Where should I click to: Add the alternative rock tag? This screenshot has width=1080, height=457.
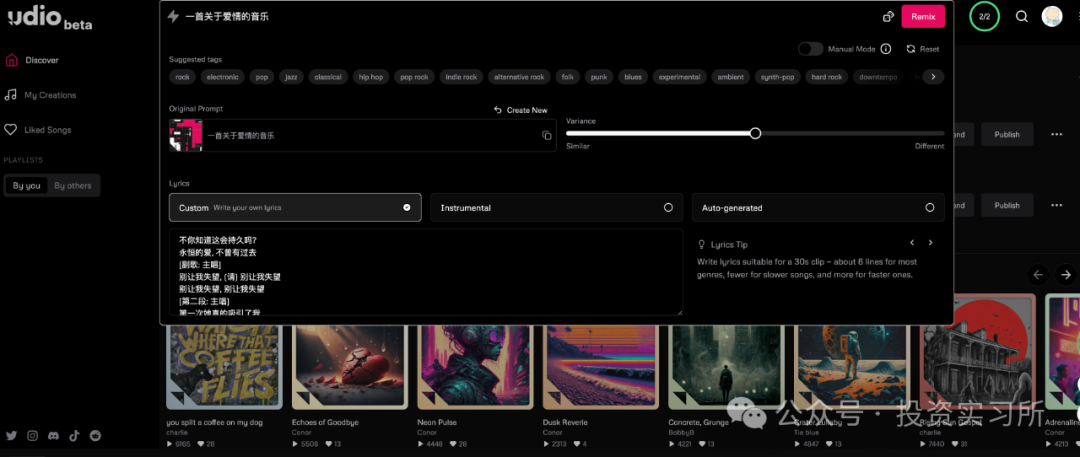519,77
